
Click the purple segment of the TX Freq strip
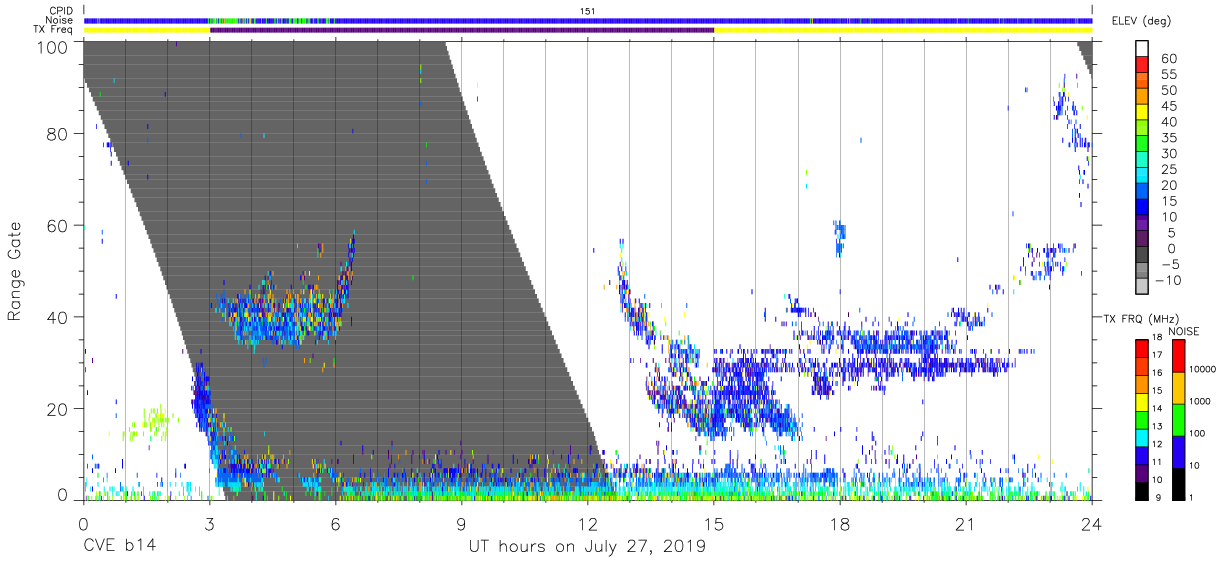tap(462, 30)
